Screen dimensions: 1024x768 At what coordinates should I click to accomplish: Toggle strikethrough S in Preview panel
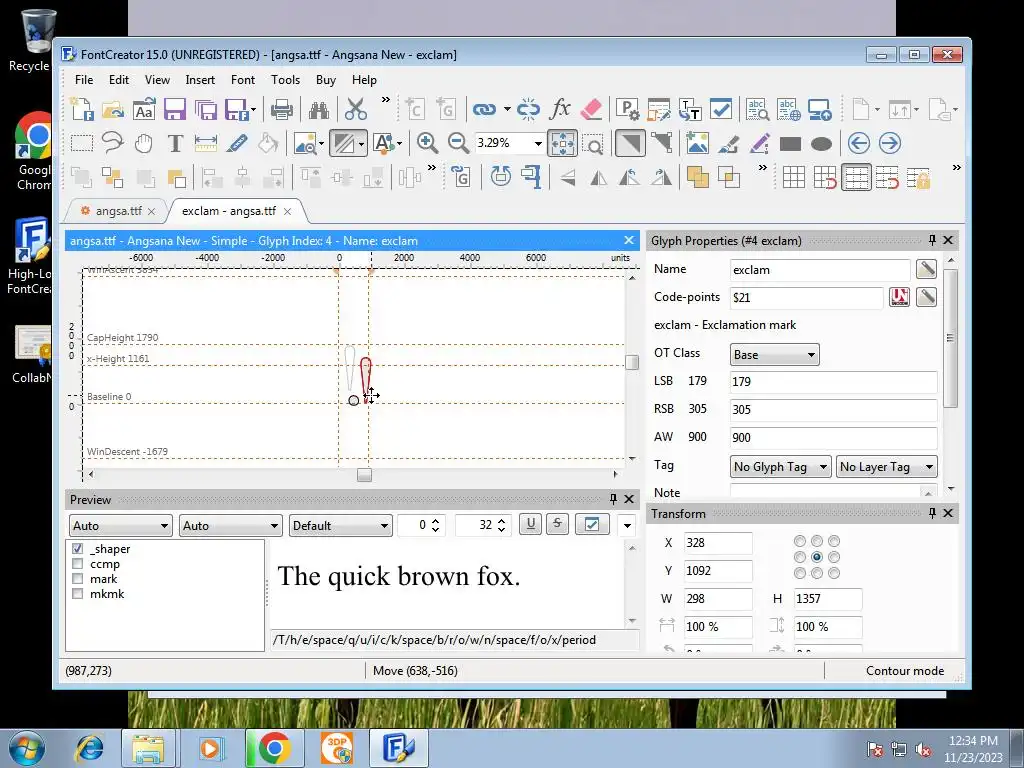(557, 524)
